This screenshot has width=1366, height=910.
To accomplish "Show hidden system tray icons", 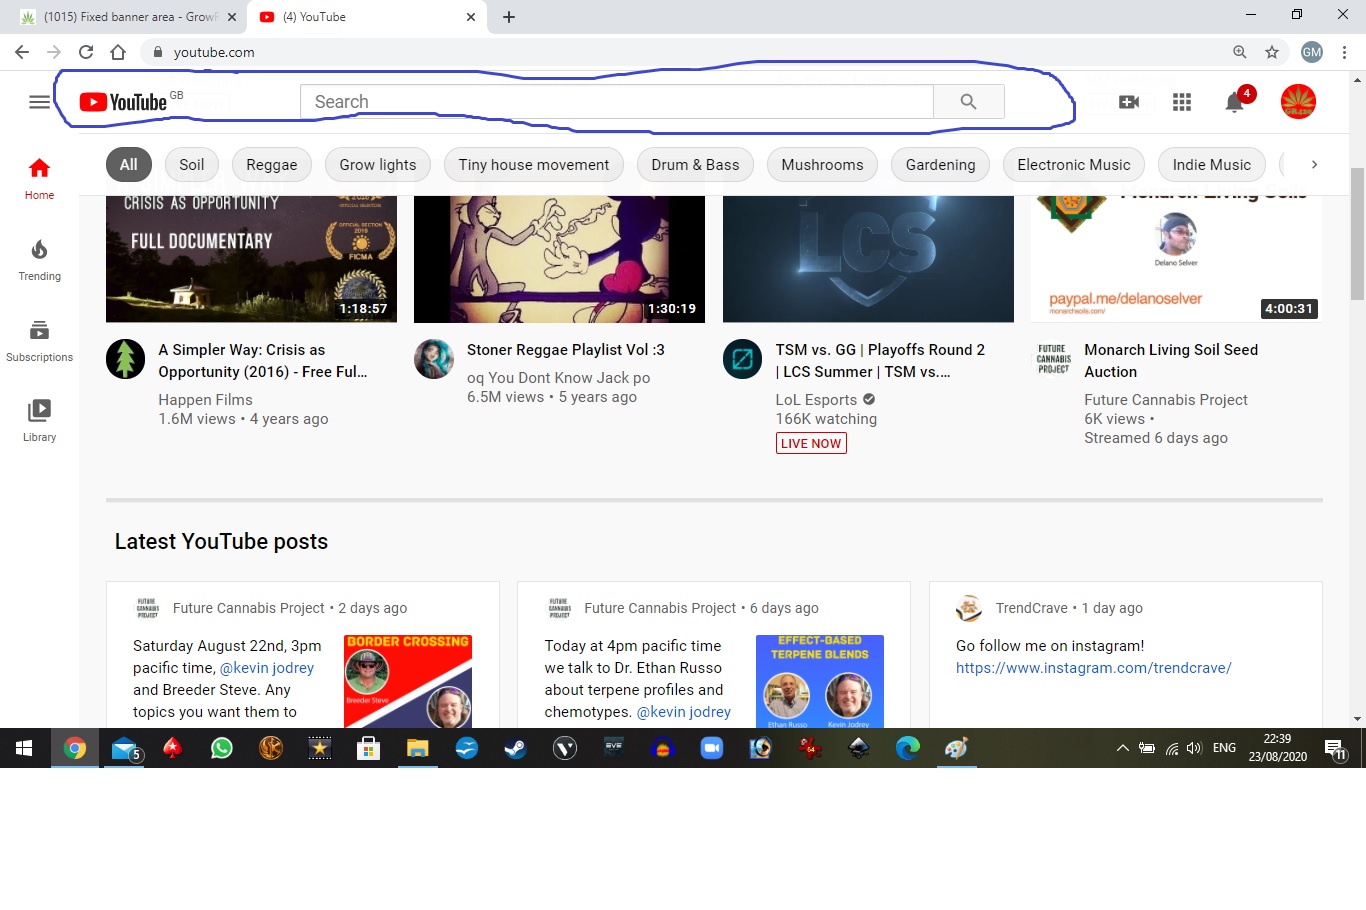I will (x=1122, y=748).
